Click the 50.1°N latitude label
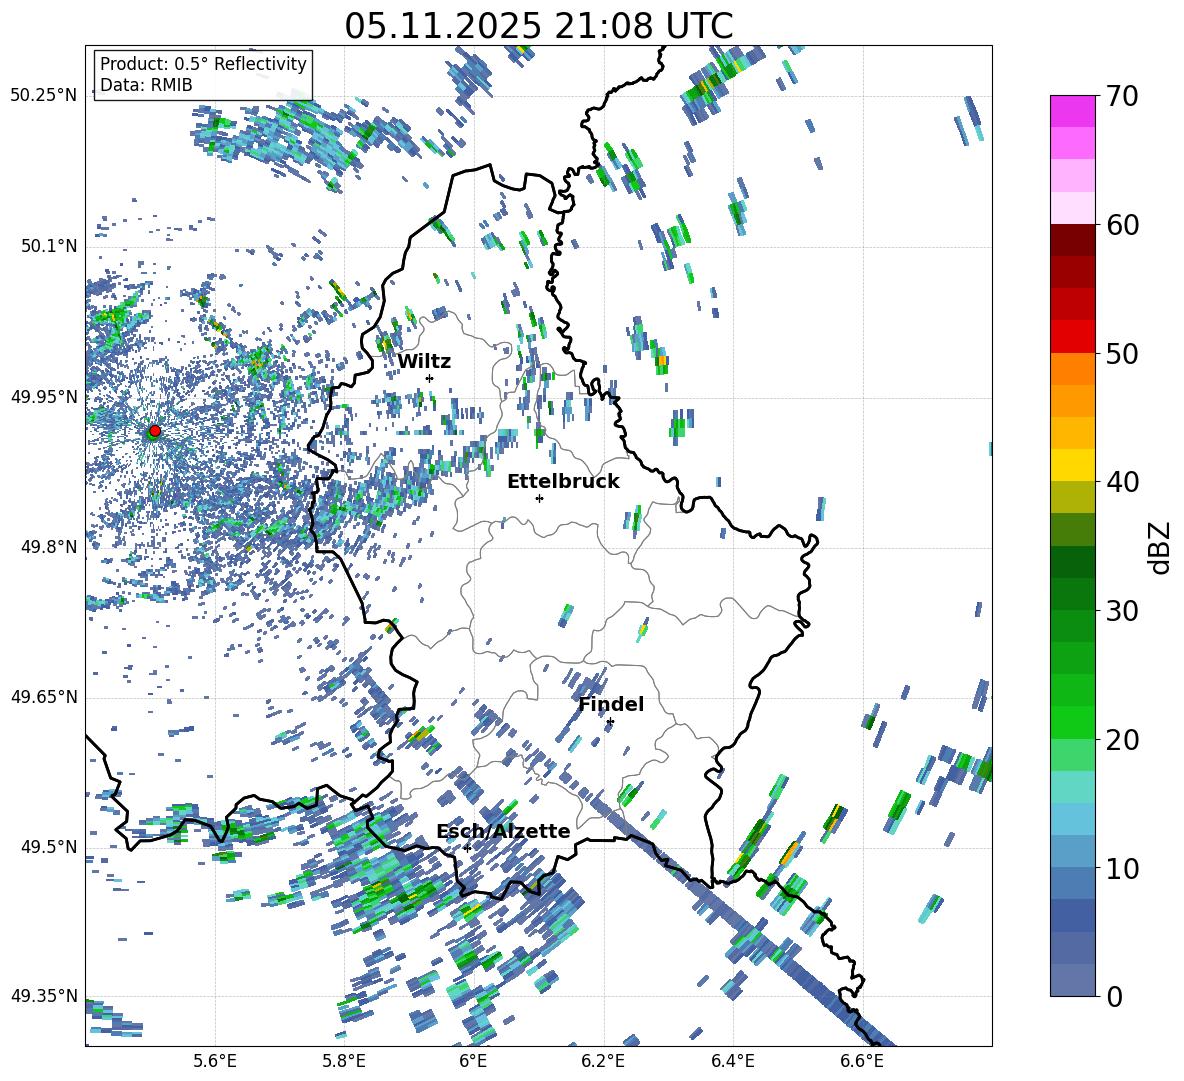 [48, 247]
